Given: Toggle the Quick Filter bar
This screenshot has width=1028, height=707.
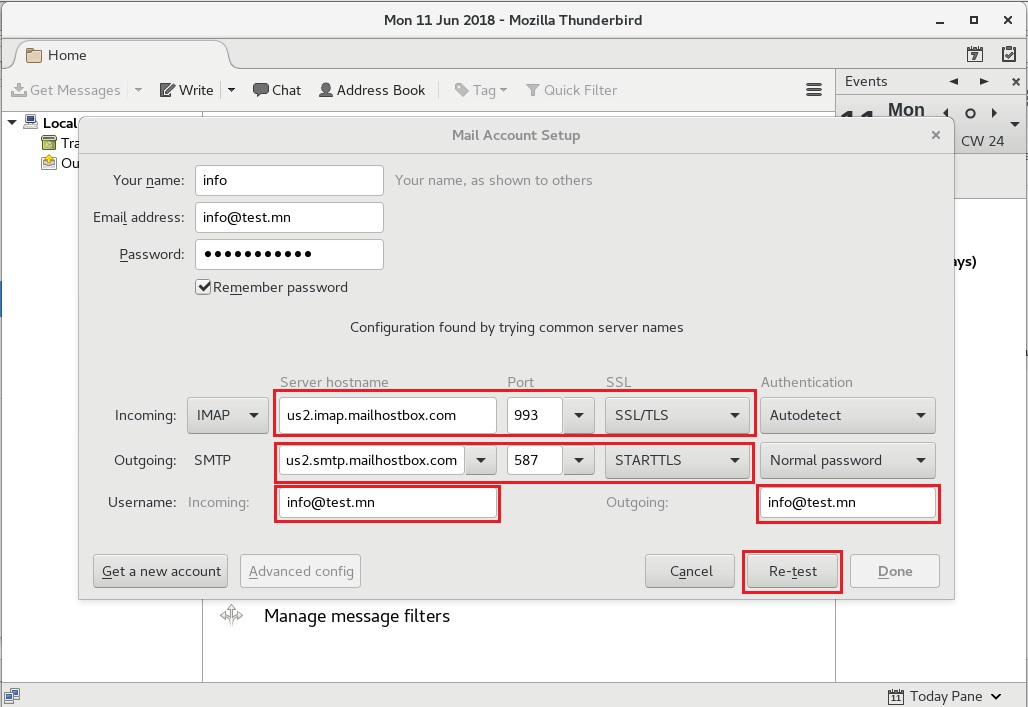Looking at the screenshot, I should (572, 90).
